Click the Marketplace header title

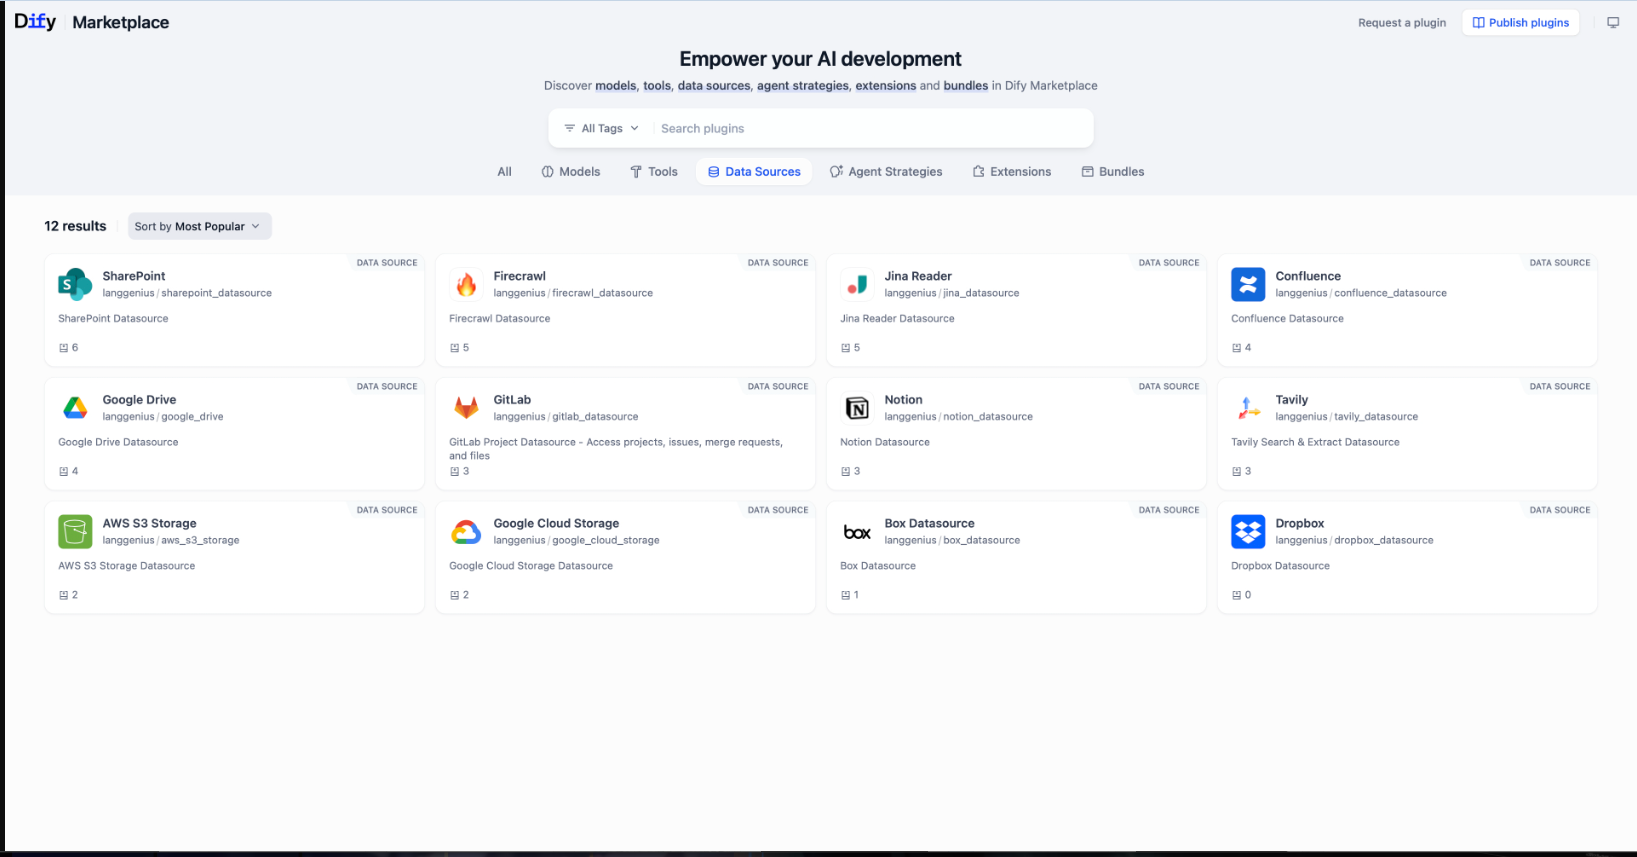pos(121,22)
